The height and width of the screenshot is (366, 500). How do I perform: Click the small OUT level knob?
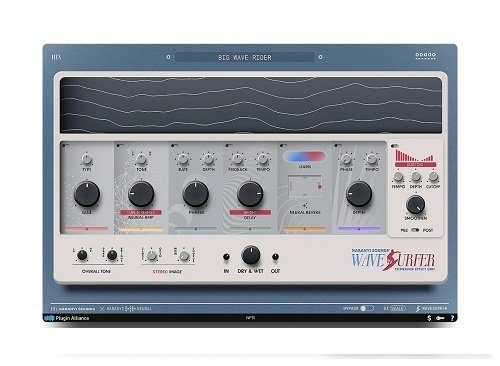pyautogui.click(x=275, y=257)
